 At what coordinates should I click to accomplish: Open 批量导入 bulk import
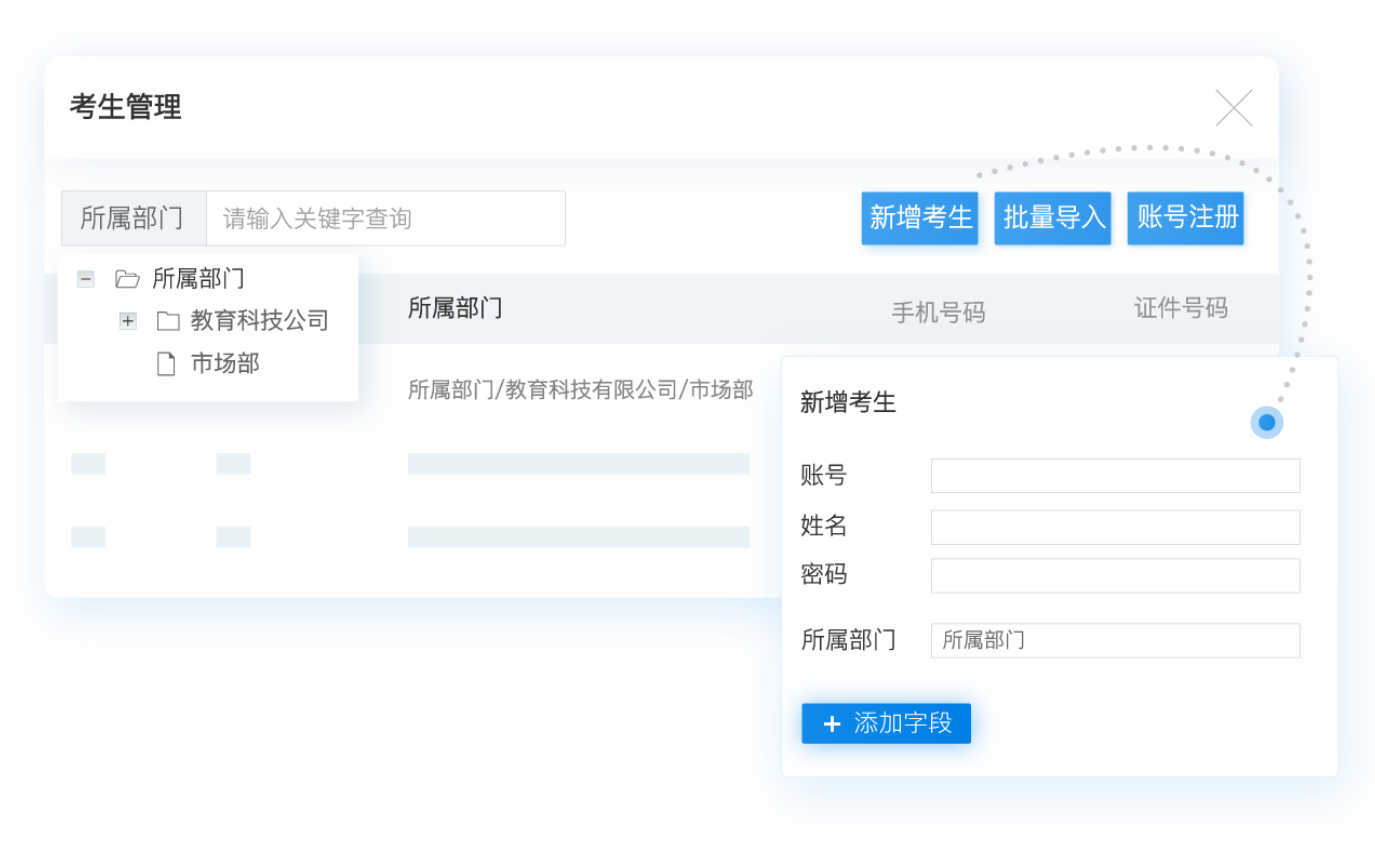[x=1052, y=217]
